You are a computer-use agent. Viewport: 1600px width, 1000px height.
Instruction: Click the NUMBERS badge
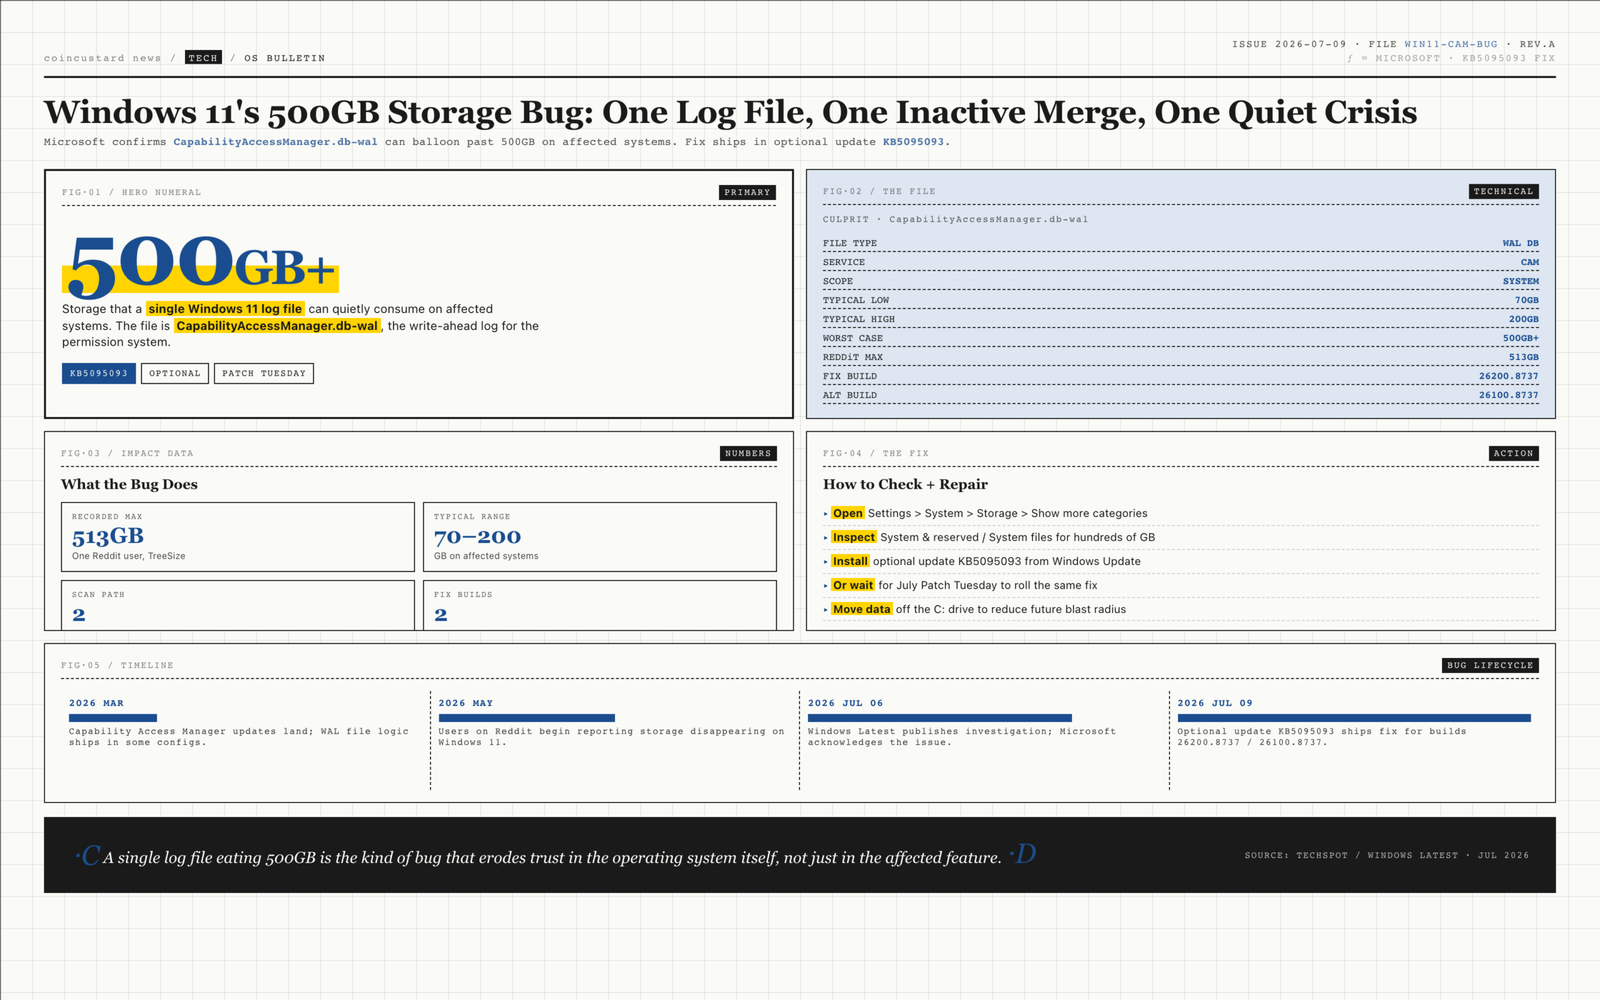[x=748, y=453]
